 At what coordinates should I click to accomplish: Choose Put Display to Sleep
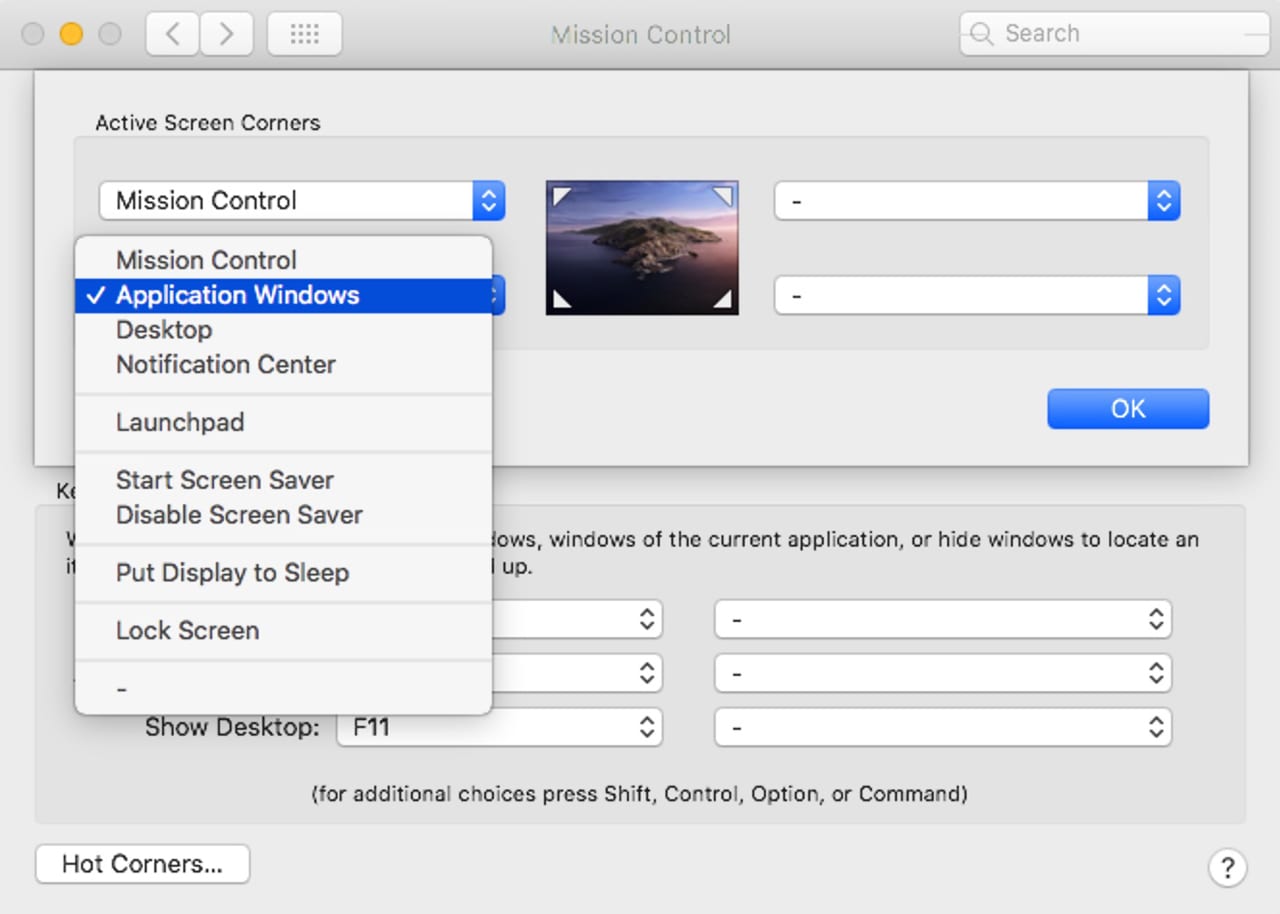(232, 573)
